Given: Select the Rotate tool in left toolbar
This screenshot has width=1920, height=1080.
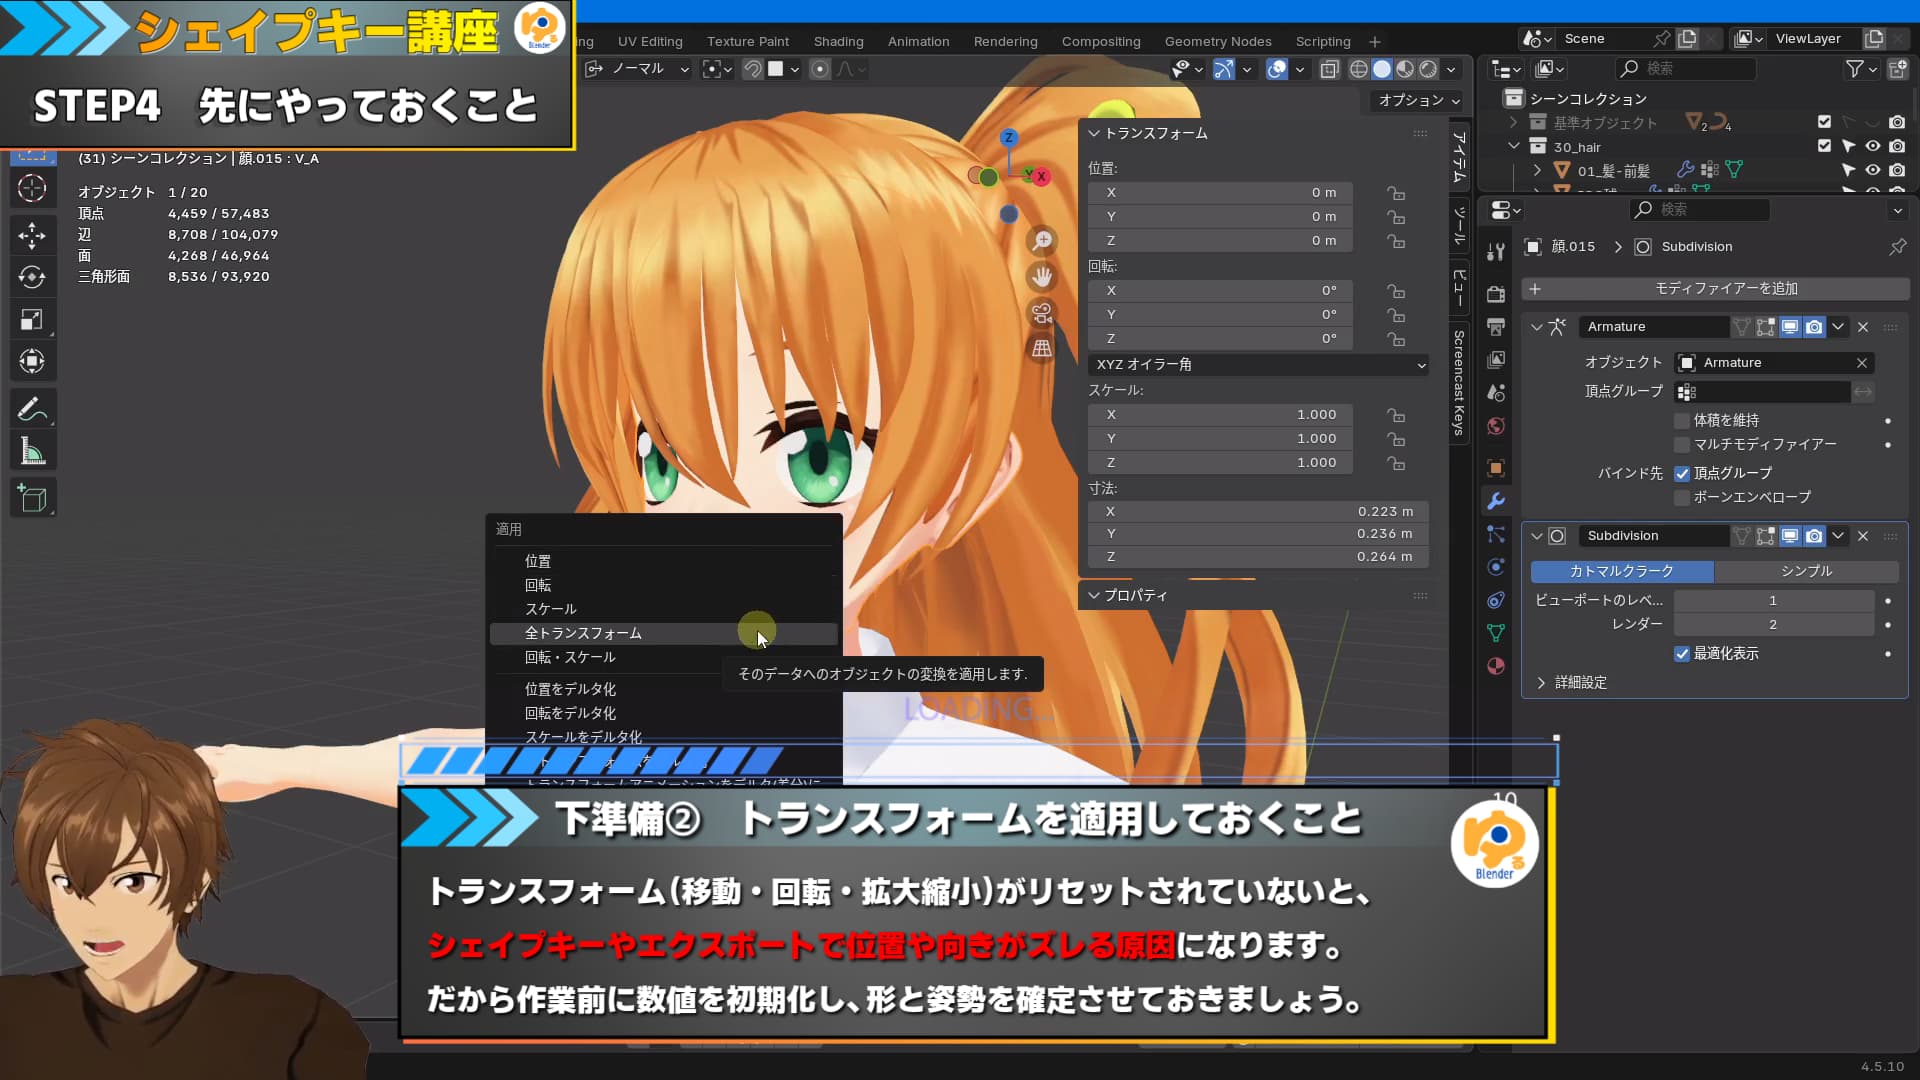Looking at the screenshot, I should [x=32, y=277].
